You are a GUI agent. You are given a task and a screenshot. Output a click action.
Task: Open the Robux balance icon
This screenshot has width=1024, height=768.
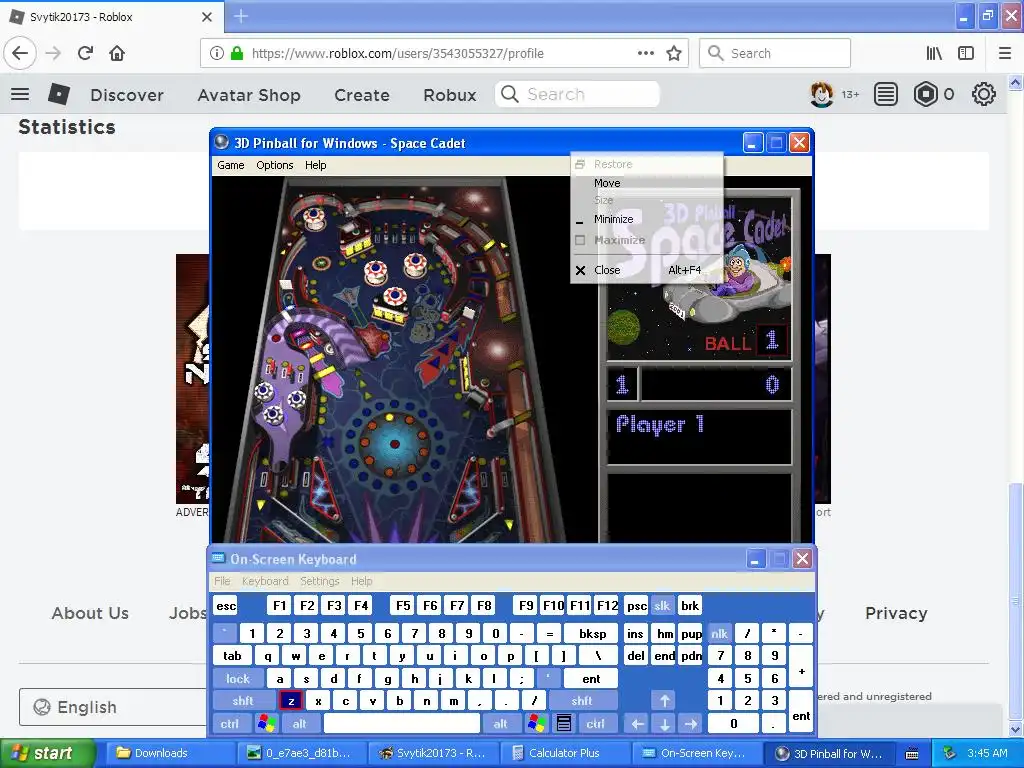[x=925, y=95]
